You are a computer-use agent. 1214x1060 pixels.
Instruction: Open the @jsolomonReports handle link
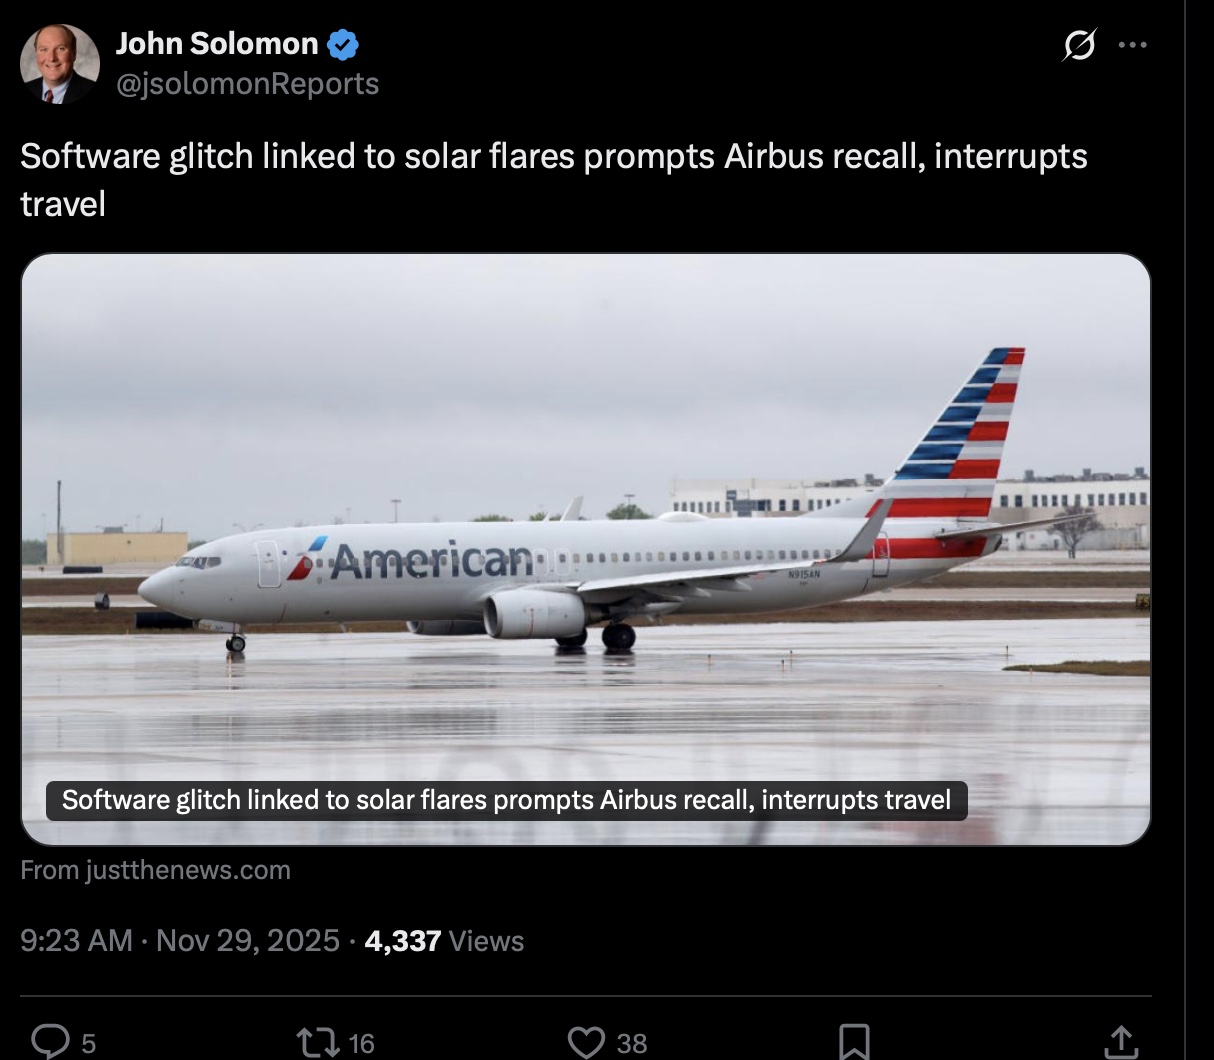click(x=247, y=84)
